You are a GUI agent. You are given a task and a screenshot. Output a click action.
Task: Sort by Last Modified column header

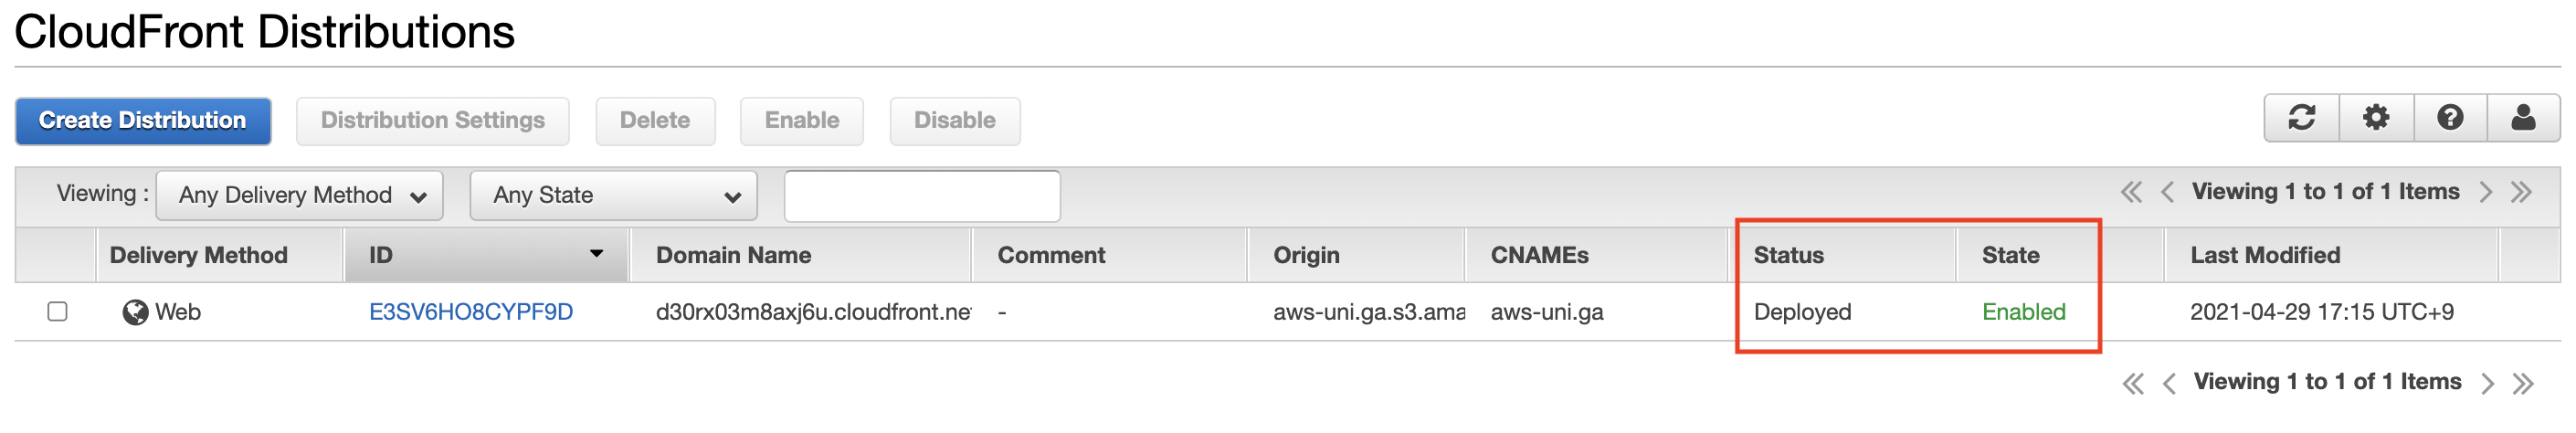click(2264, 255)
